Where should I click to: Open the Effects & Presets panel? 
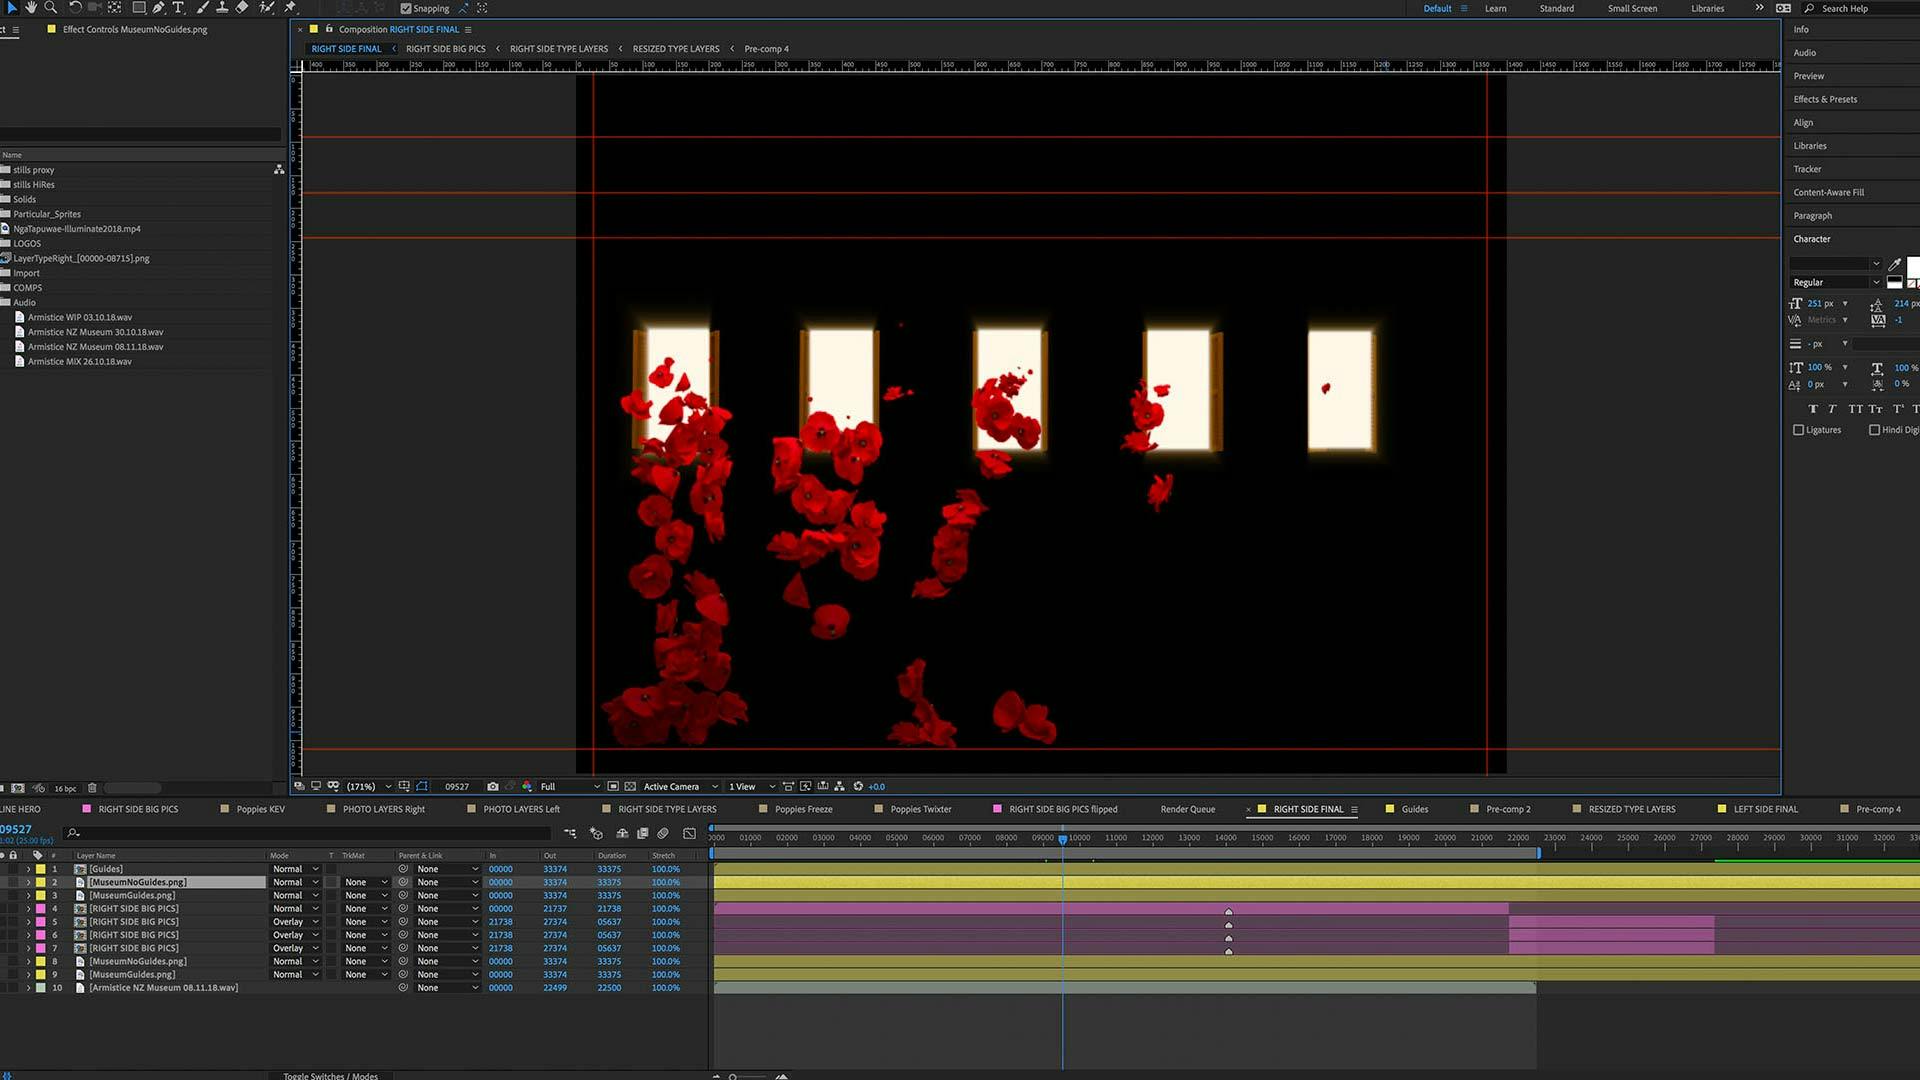[x=1825, y=99]
